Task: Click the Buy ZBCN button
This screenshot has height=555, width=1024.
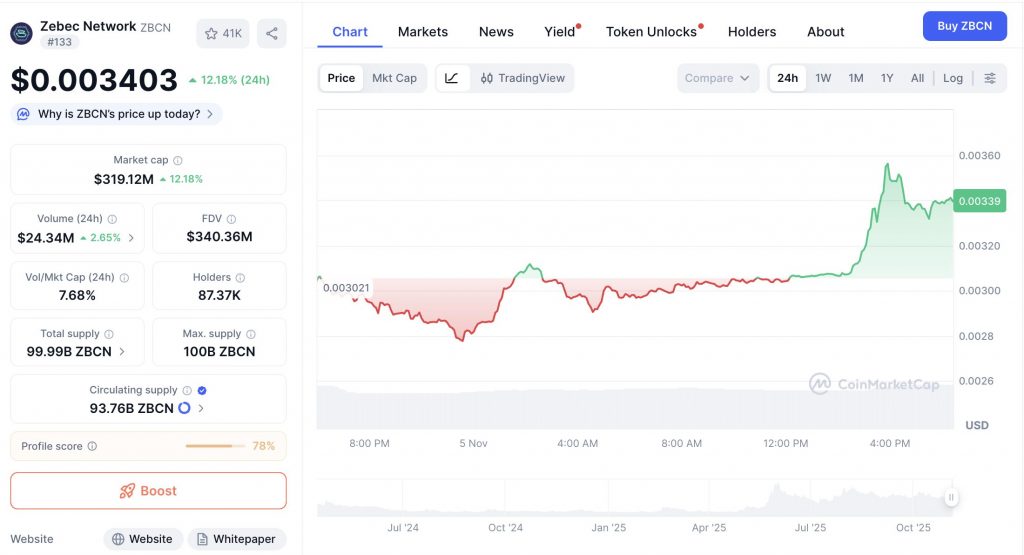Action: (965, 26)
